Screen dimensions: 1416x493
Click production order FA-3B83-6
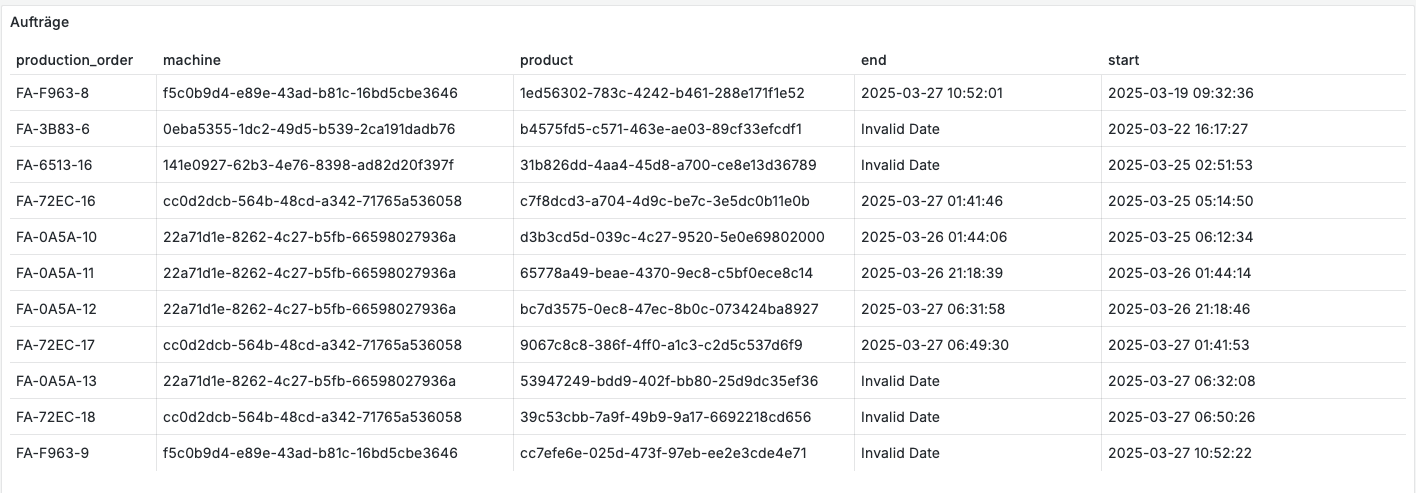[53, 129]
